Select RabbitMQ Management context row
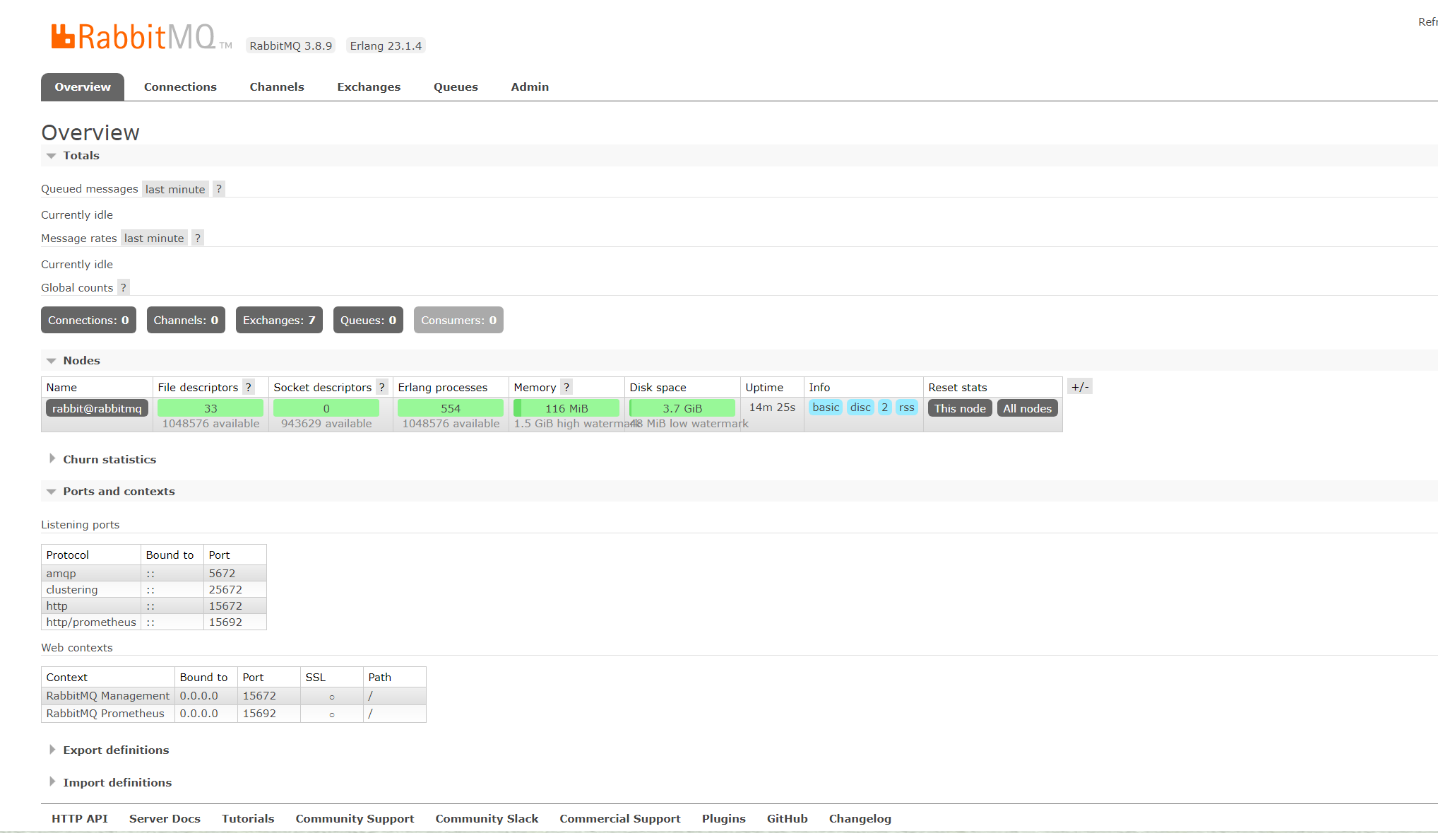Image resolution: width=1438 pixels, height=833 pixels. point(234,696)
